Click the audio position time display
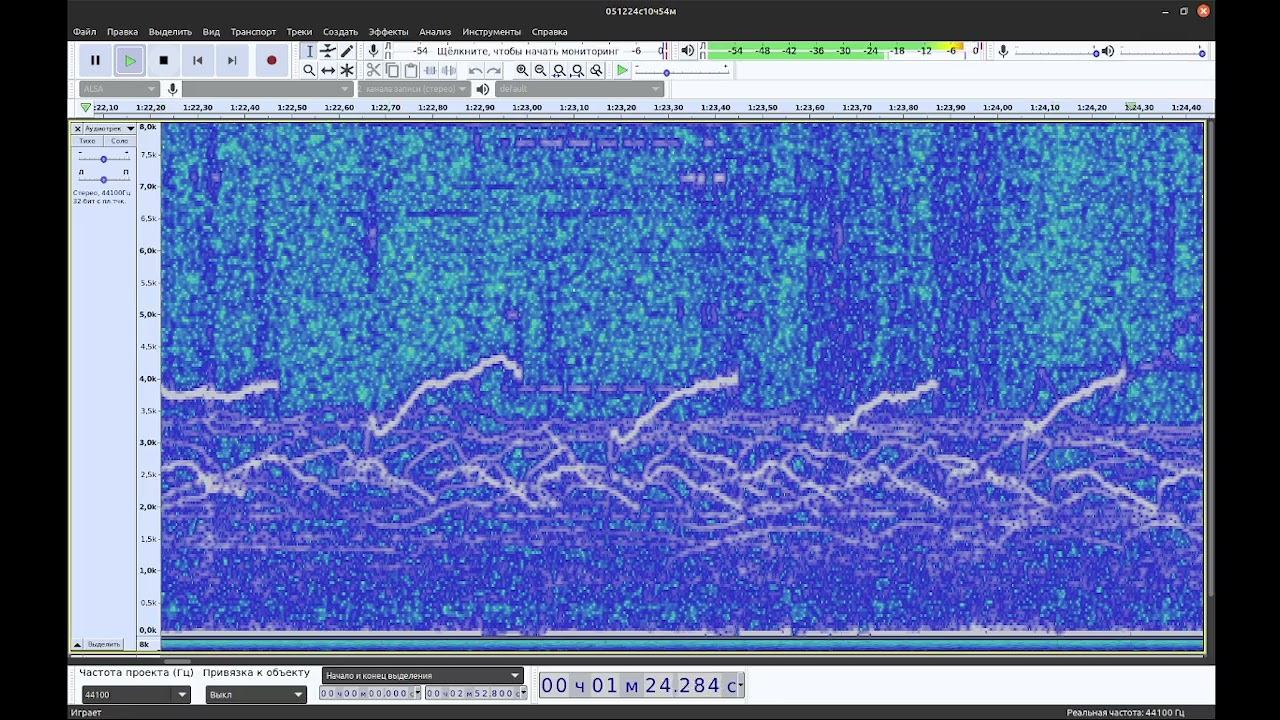Viewport: 1280px width, 720px height. 641,685
